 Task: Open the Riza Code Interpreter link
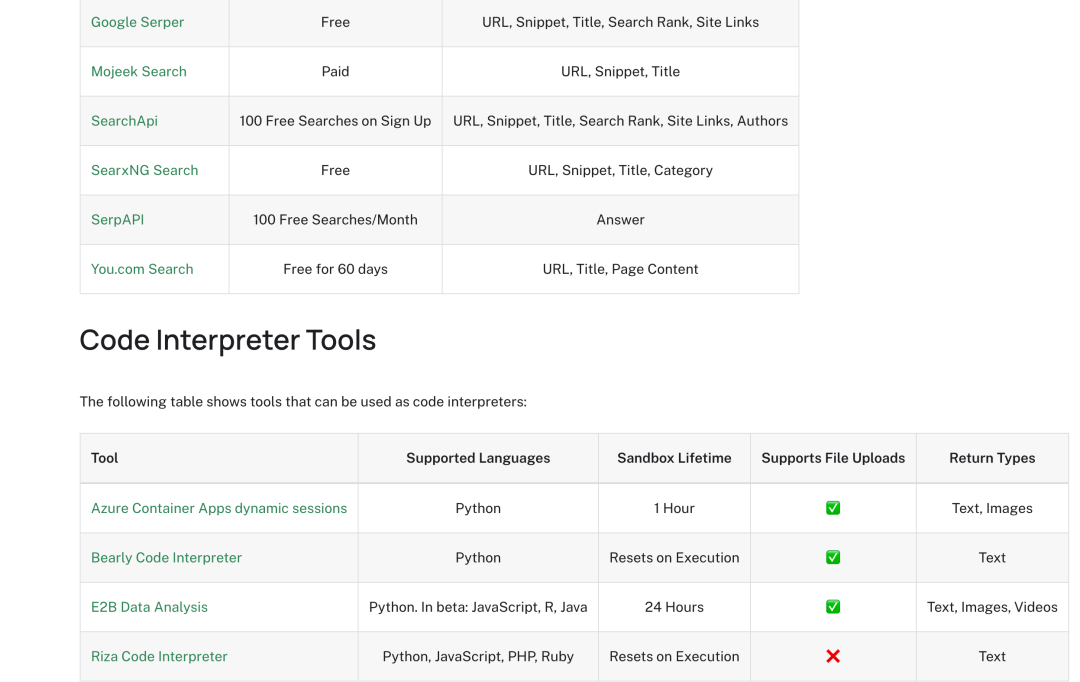click(159, 657)
